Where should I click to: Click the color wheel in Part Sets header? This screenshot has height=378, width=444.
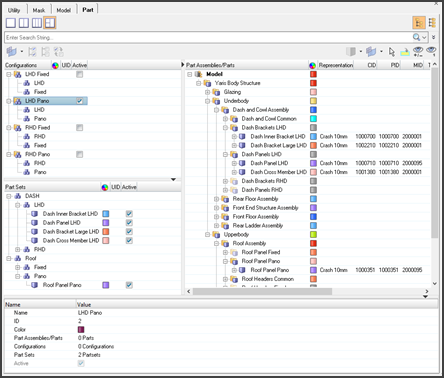pos(105,187)
